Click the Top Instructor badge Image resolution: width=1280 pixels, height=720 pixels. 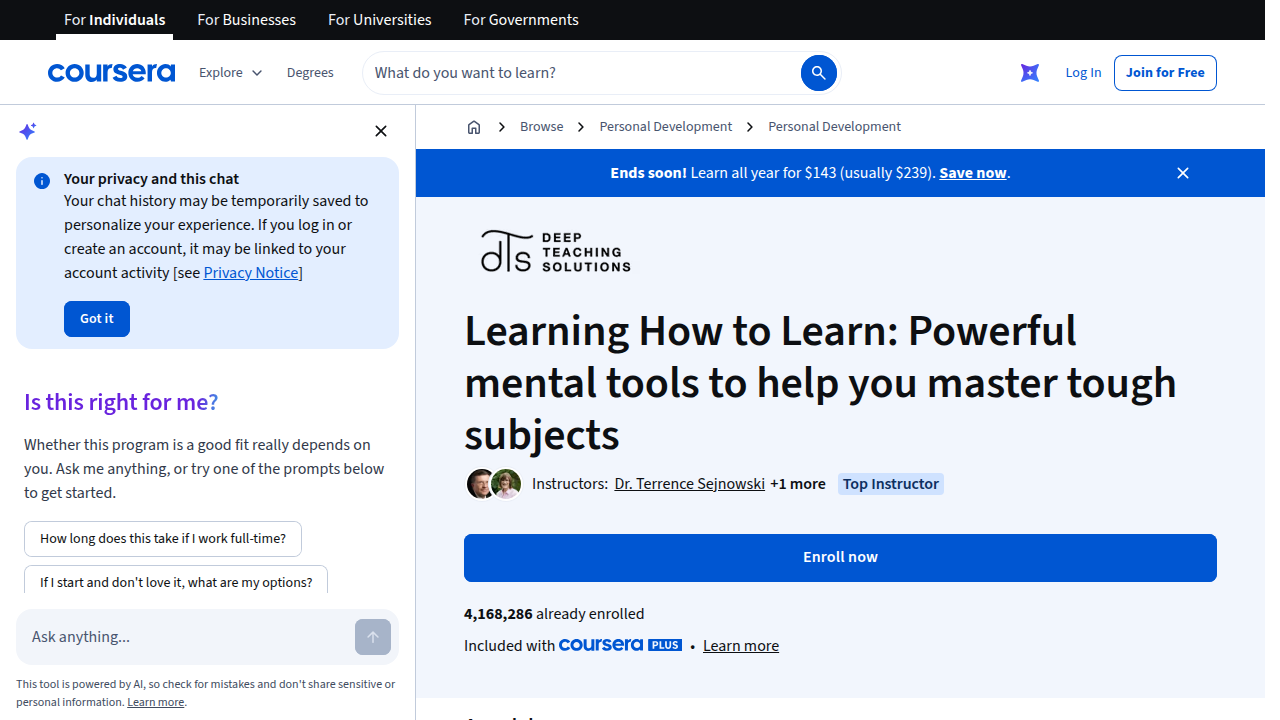point(891,484)
